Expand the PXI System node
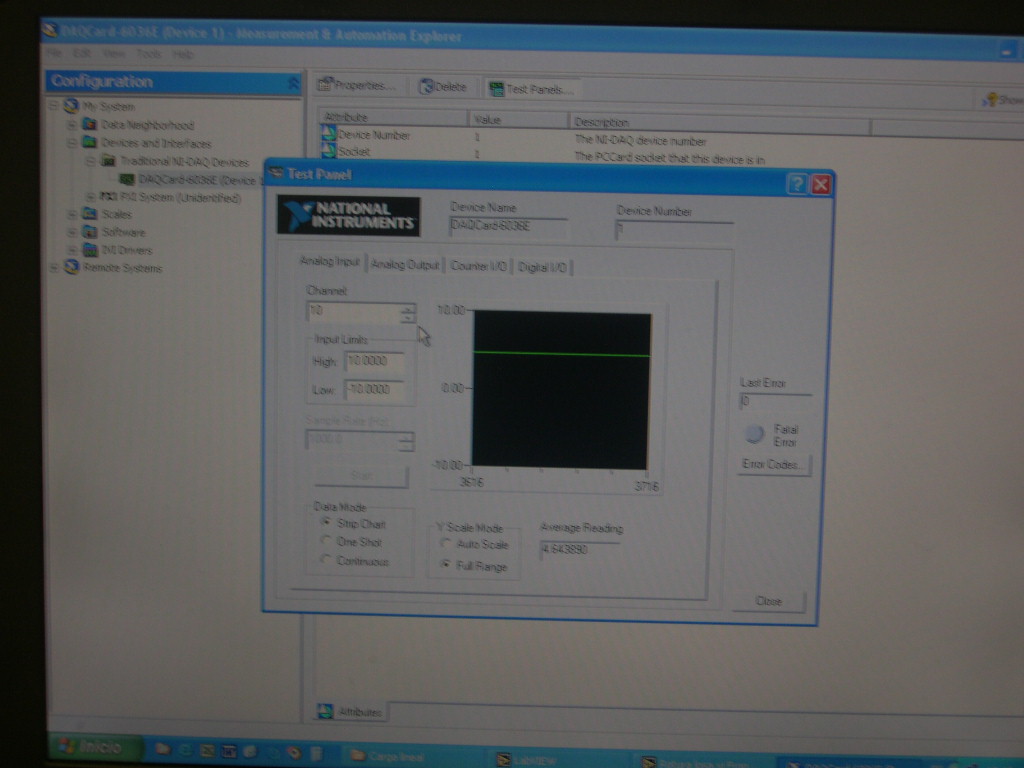 tap(91, 197)
